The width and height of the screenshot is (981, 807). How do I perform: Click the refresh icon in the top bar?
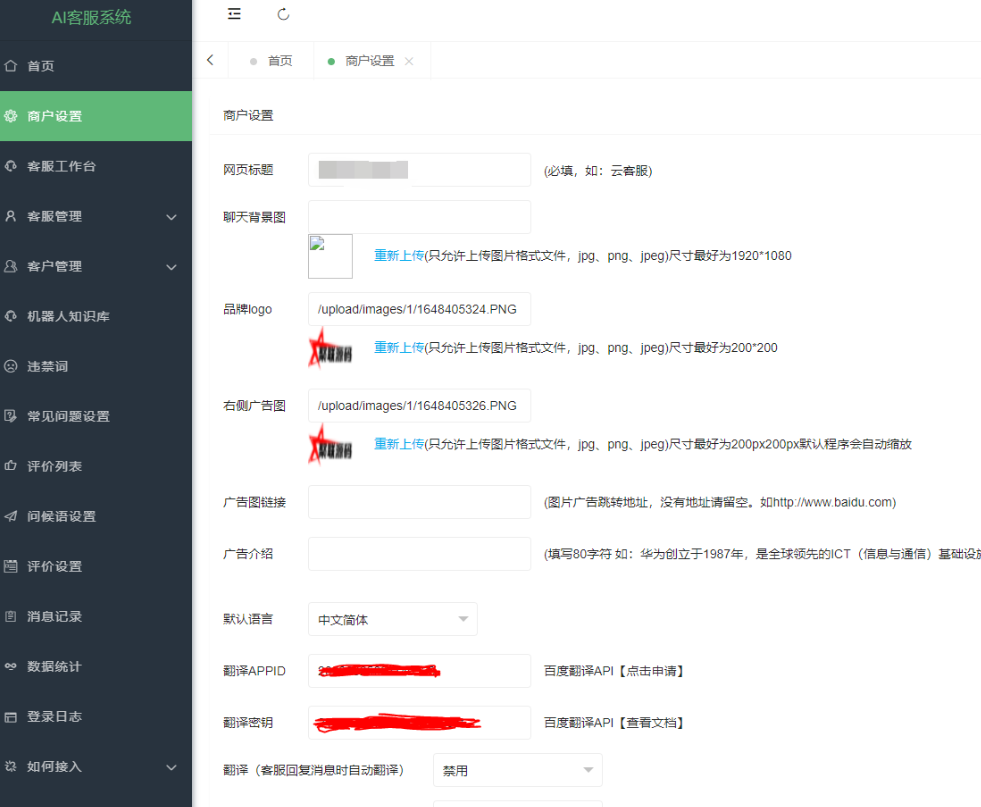pos(283,14)
